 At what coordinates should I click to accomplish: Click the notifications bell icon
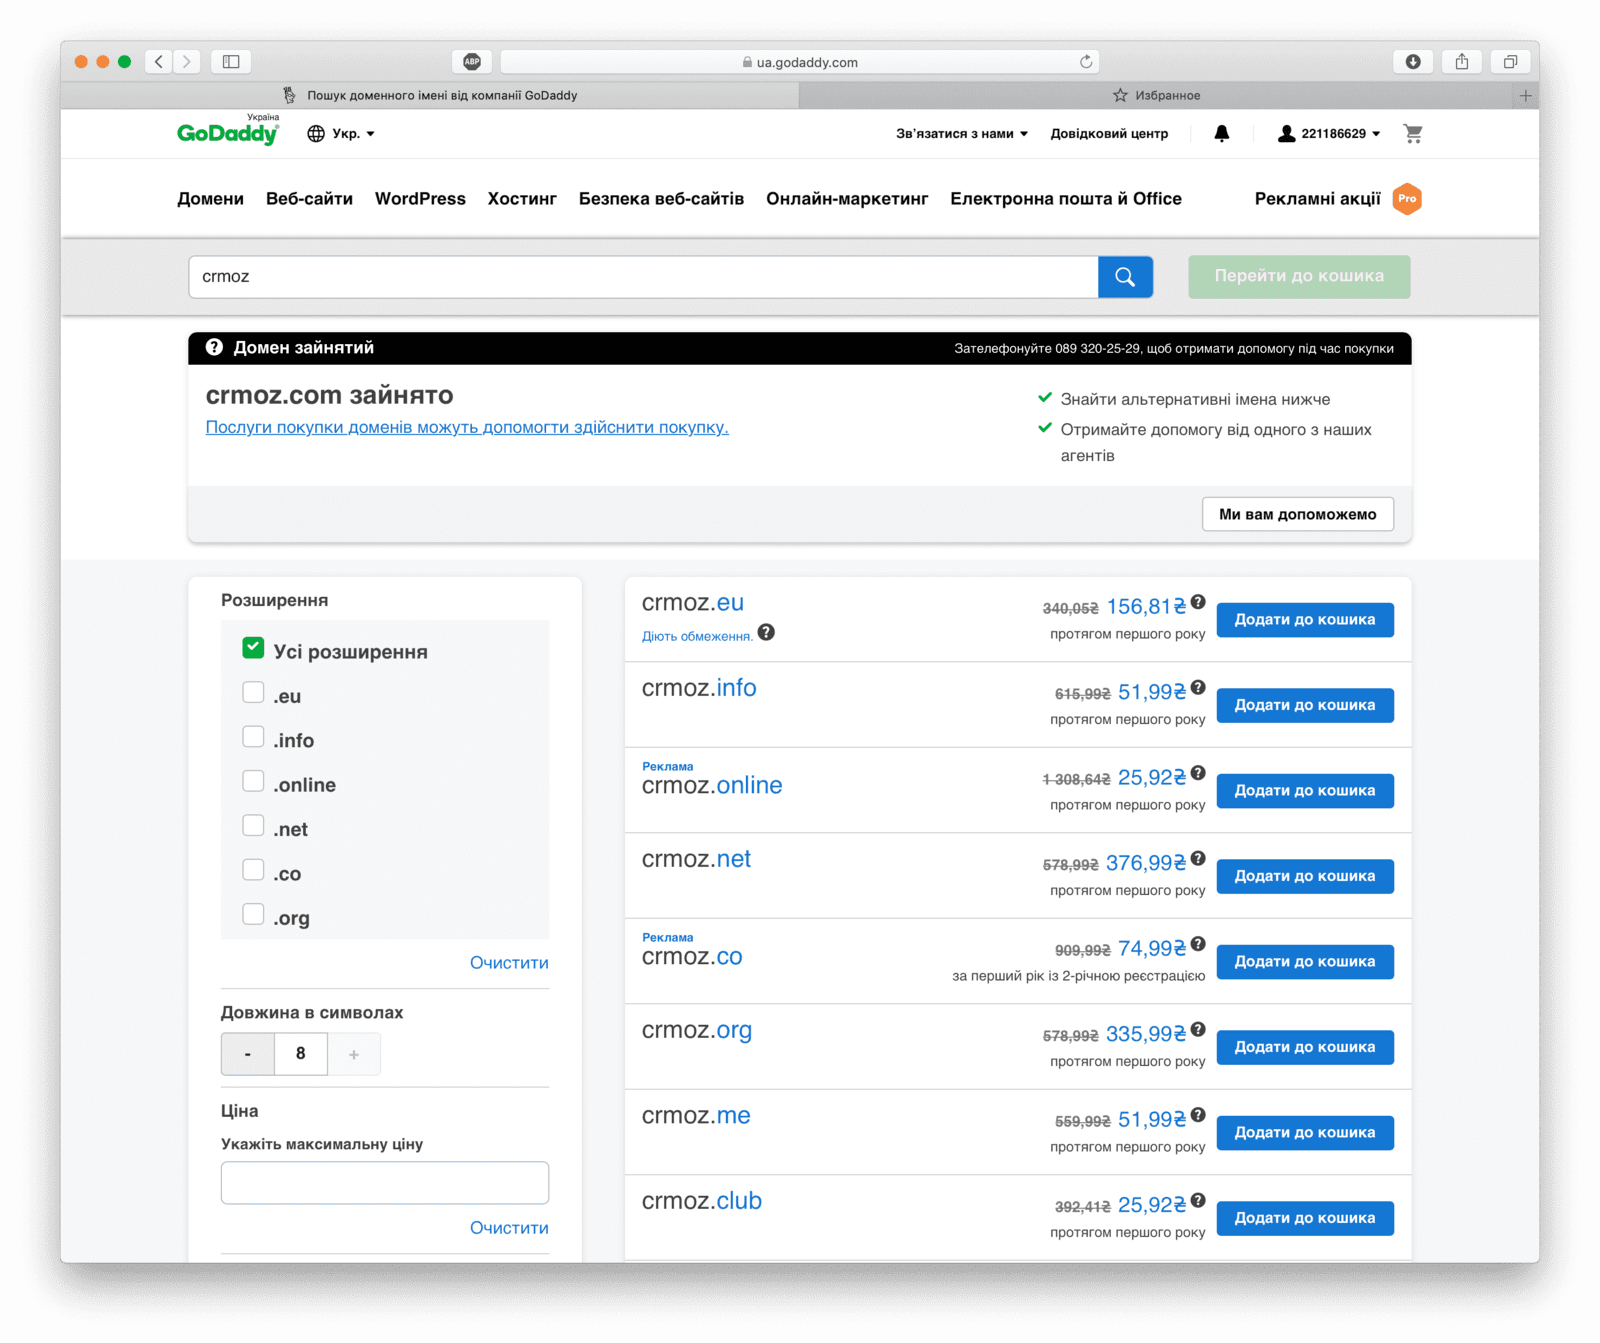(x=1221, y=133)
